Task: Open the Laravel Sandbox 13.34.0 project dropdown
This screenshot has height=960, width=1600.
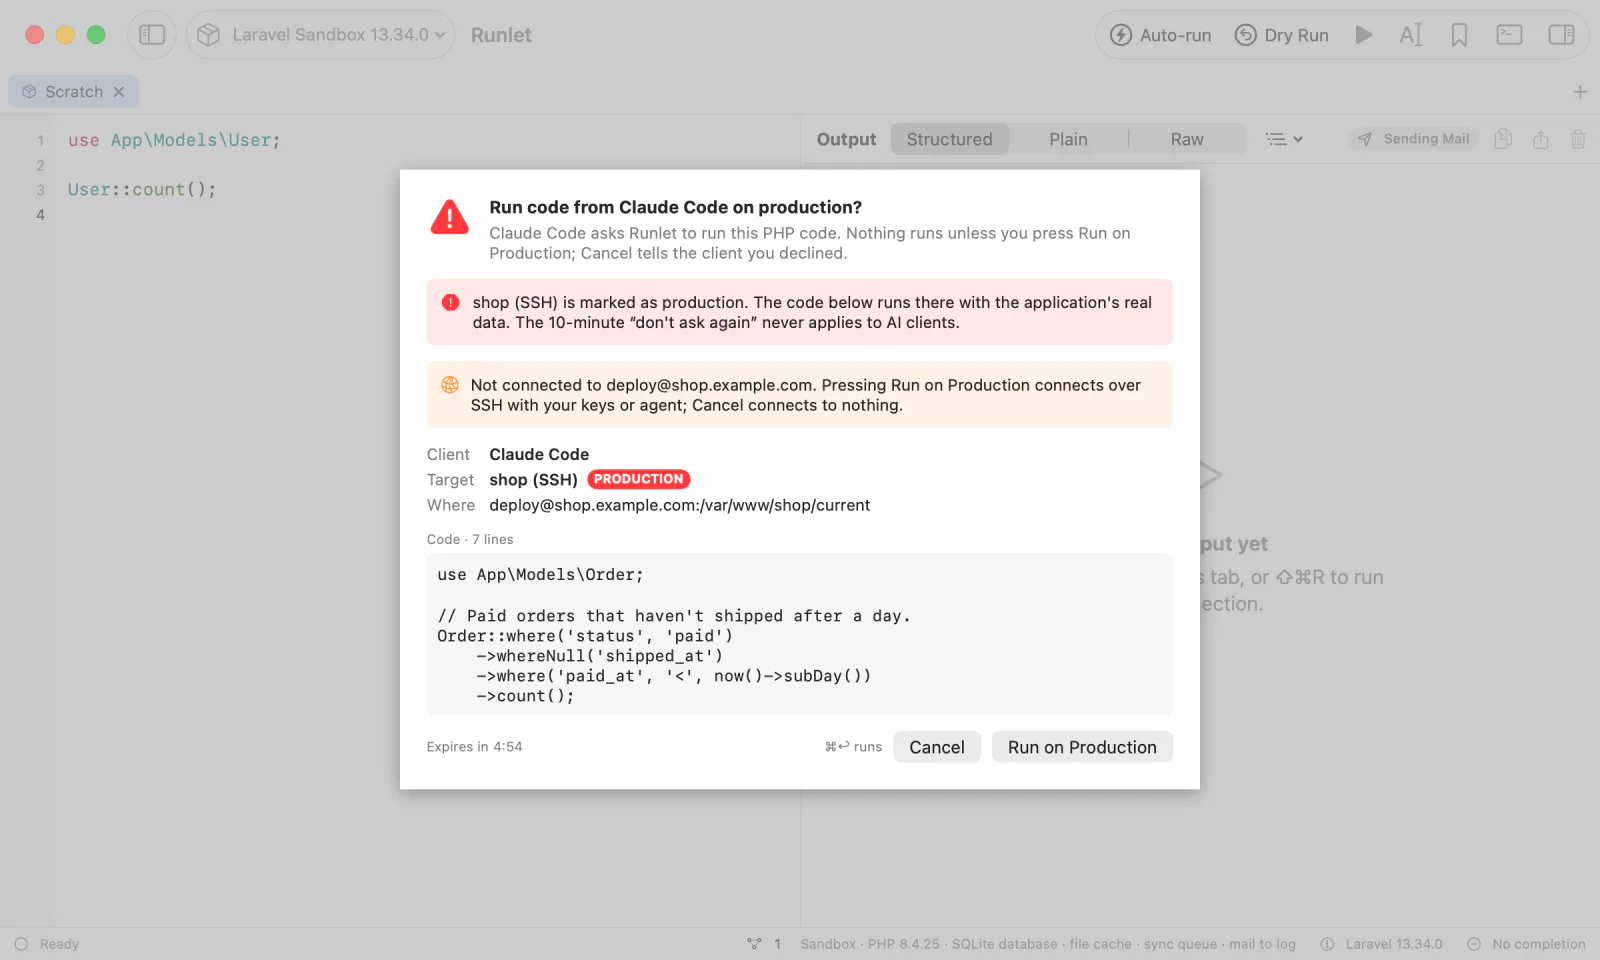Action: click(x=321, y=35)
